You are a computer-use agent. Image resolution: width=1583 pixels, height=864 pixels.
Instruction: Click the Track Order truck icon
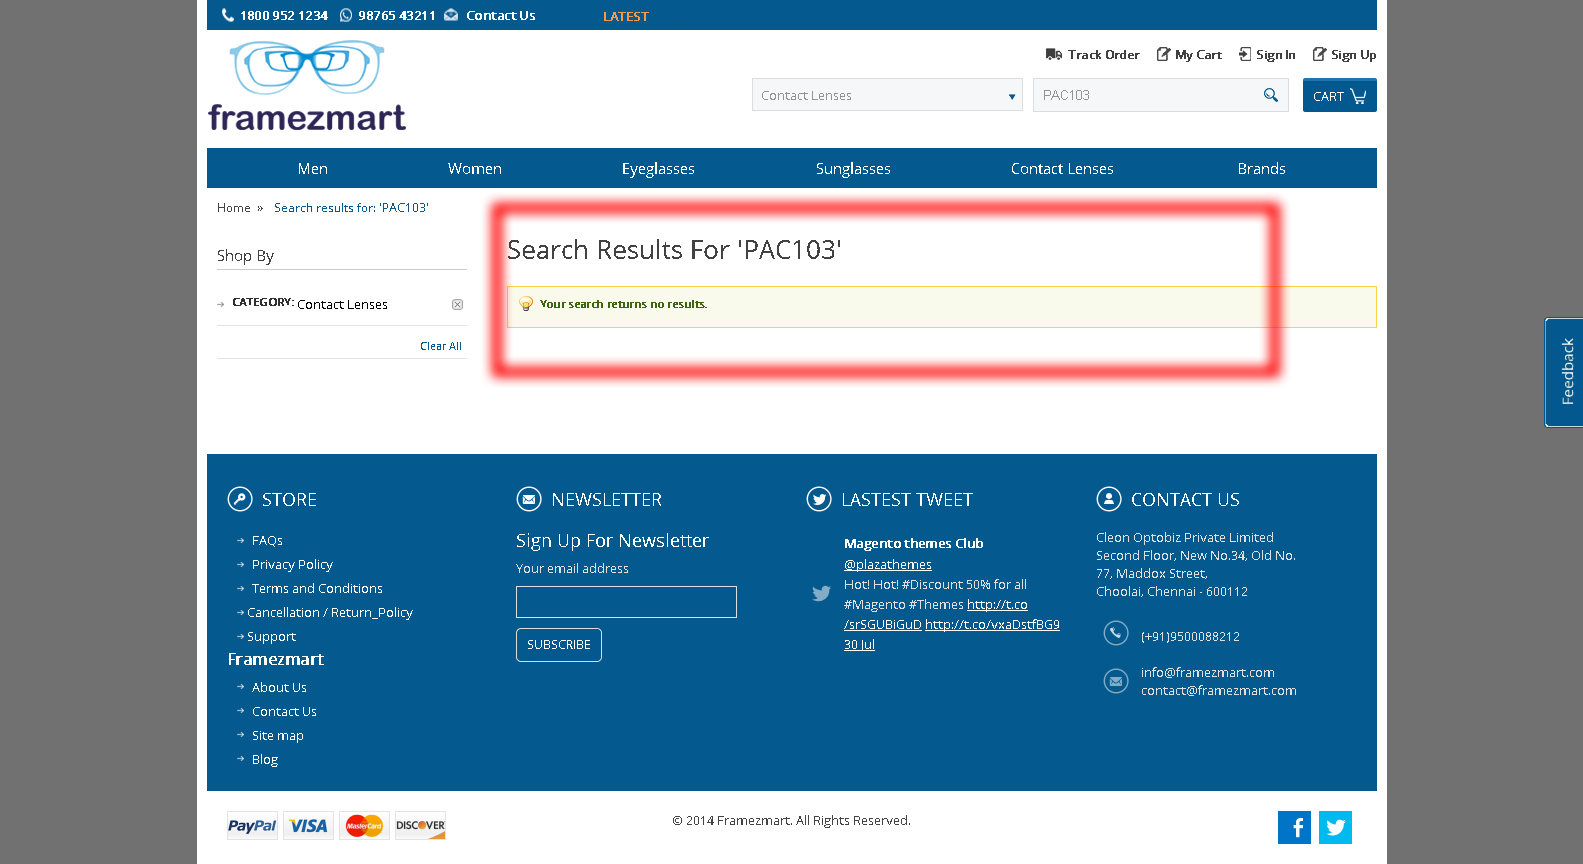(1054, 54)
